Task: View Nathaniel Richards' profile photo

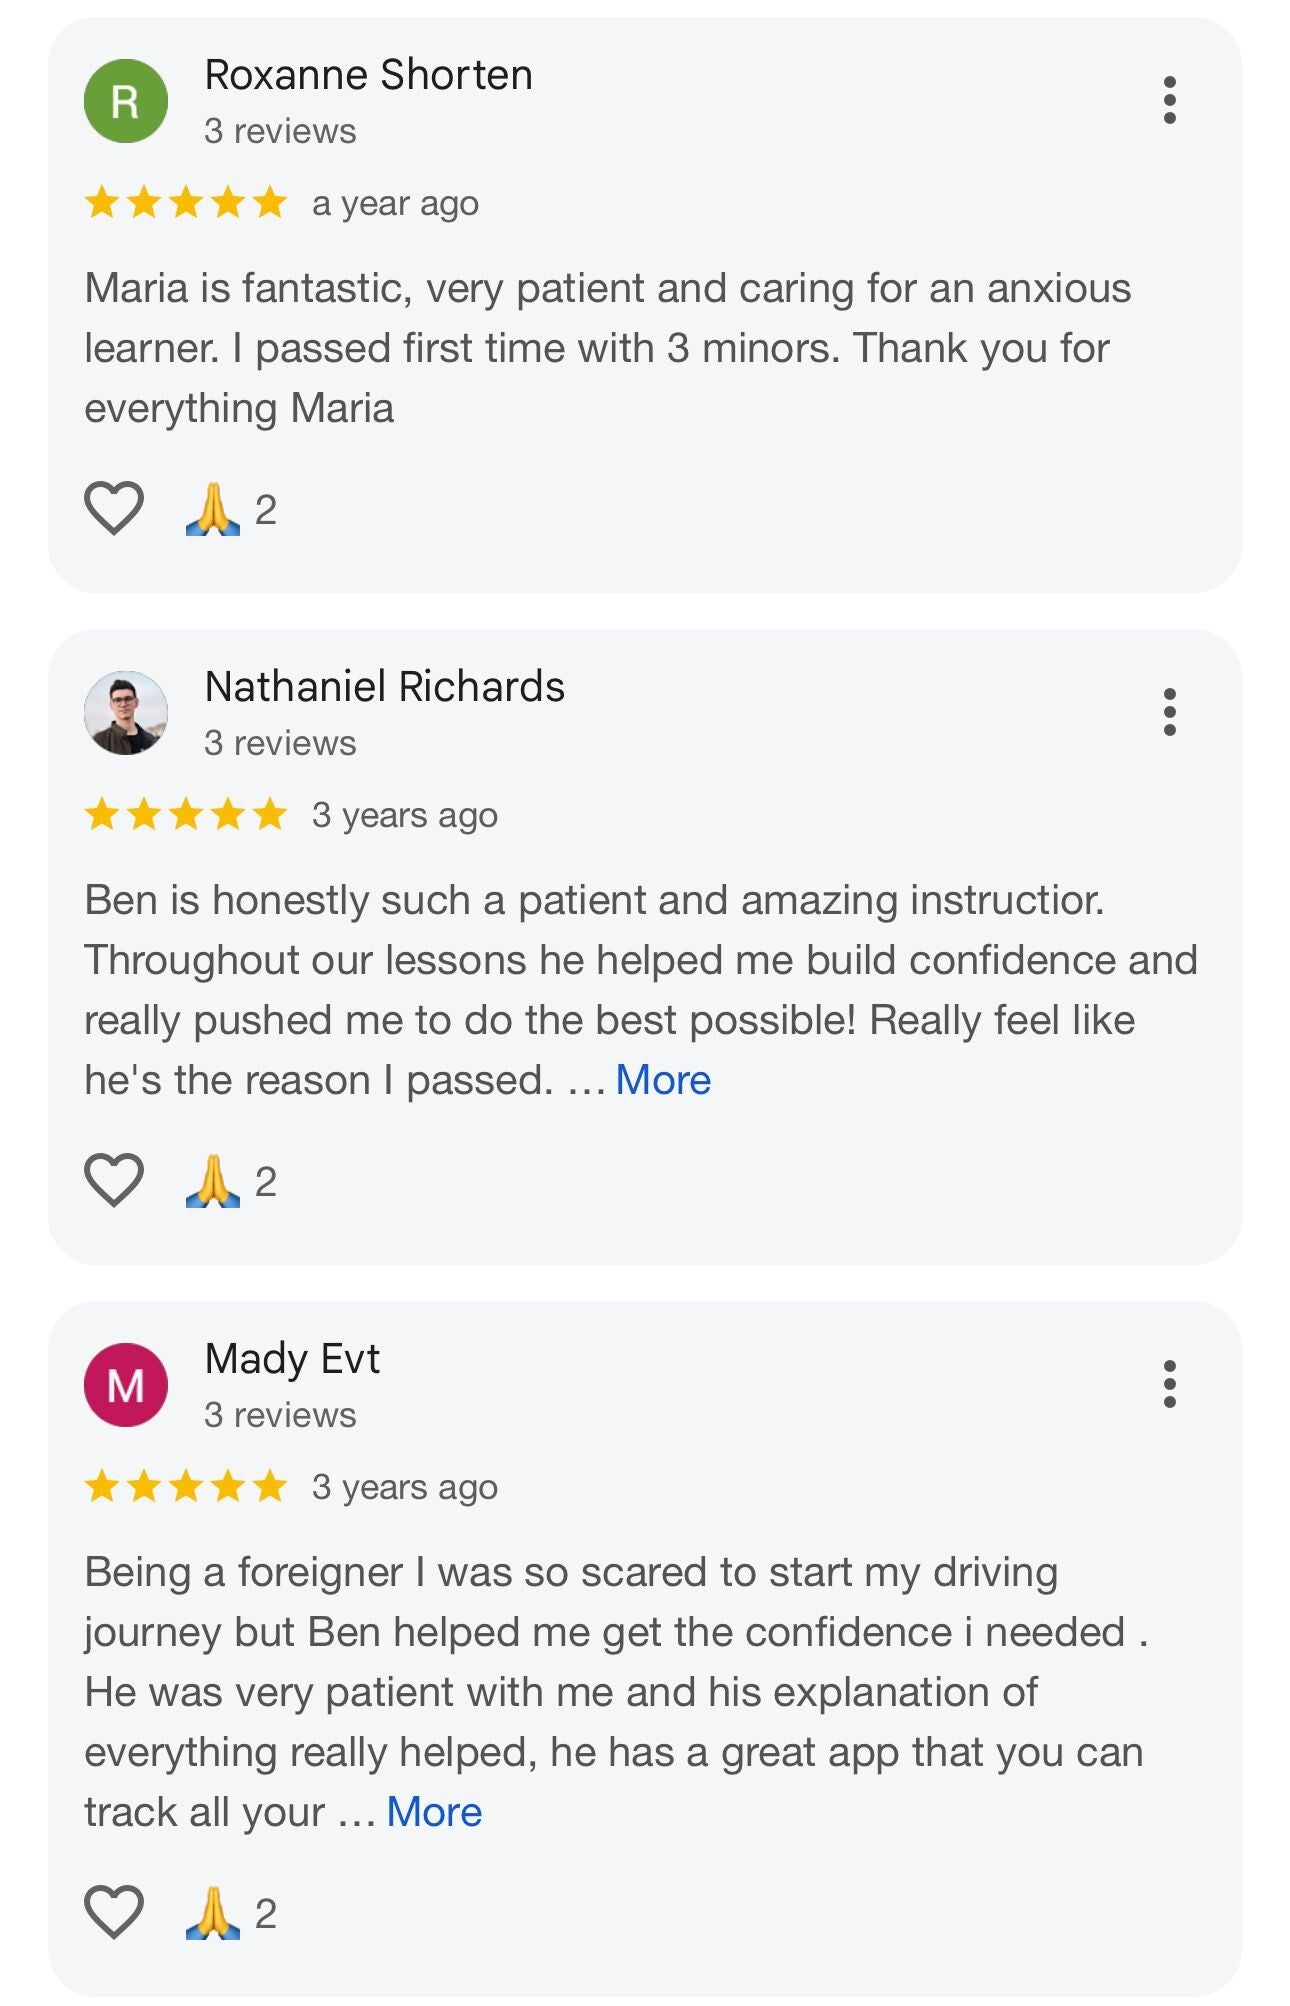Action: [126, 713]
